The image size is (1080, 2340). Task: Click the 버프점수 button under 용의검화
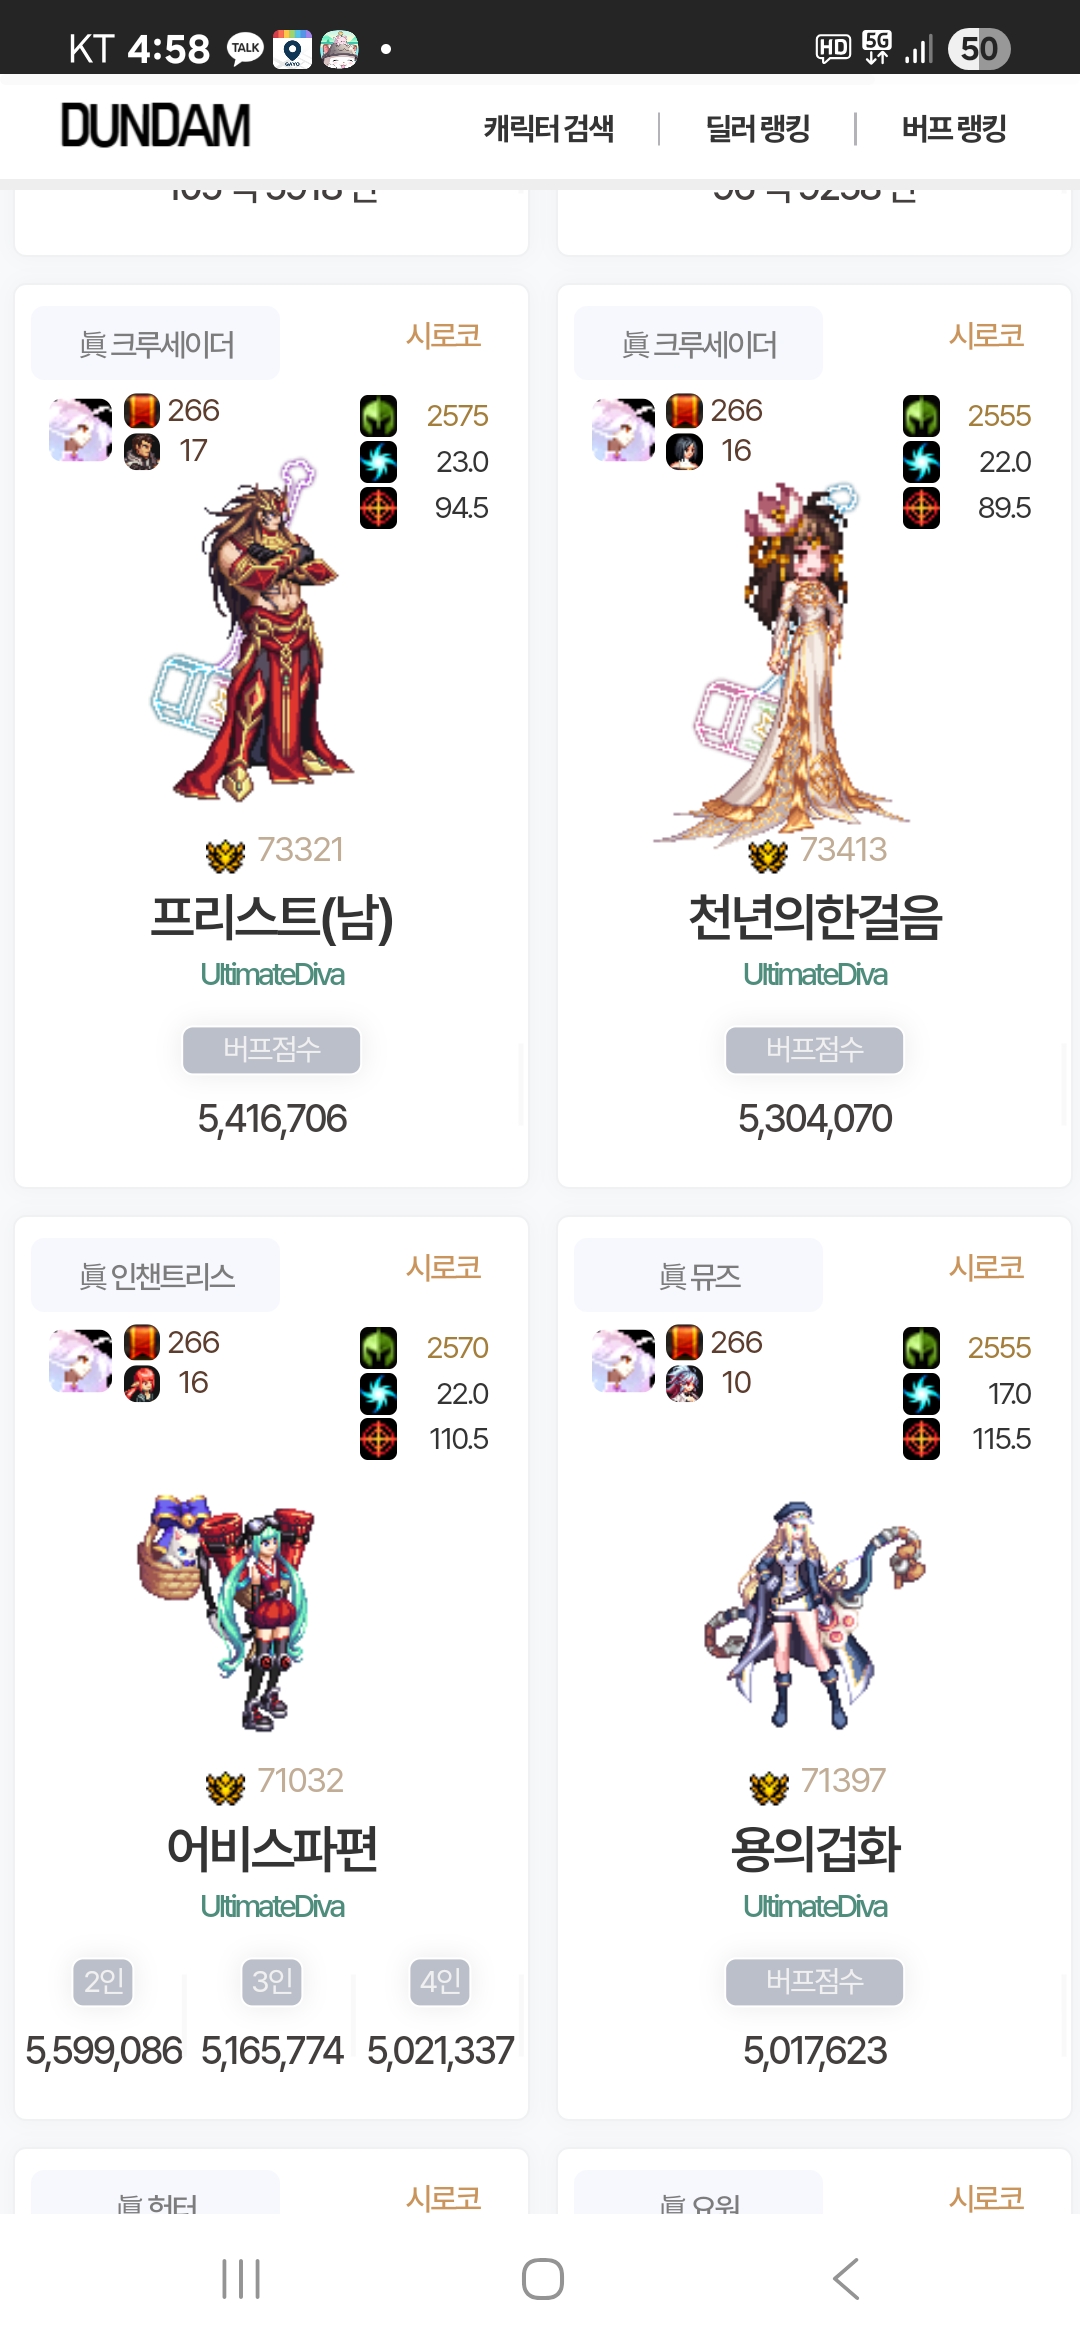pyautogui.click(x=815, y=1981)
